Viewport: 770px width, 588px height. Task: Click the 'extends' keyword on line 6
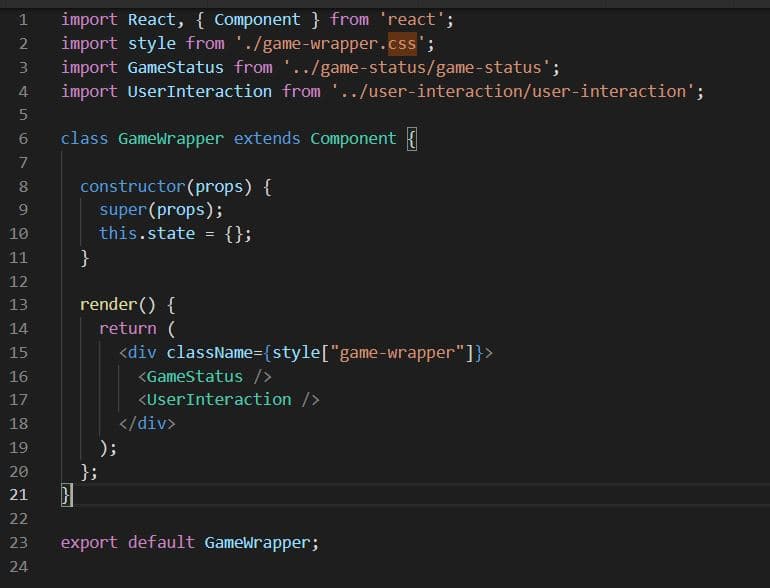click(x=267, y=139)
